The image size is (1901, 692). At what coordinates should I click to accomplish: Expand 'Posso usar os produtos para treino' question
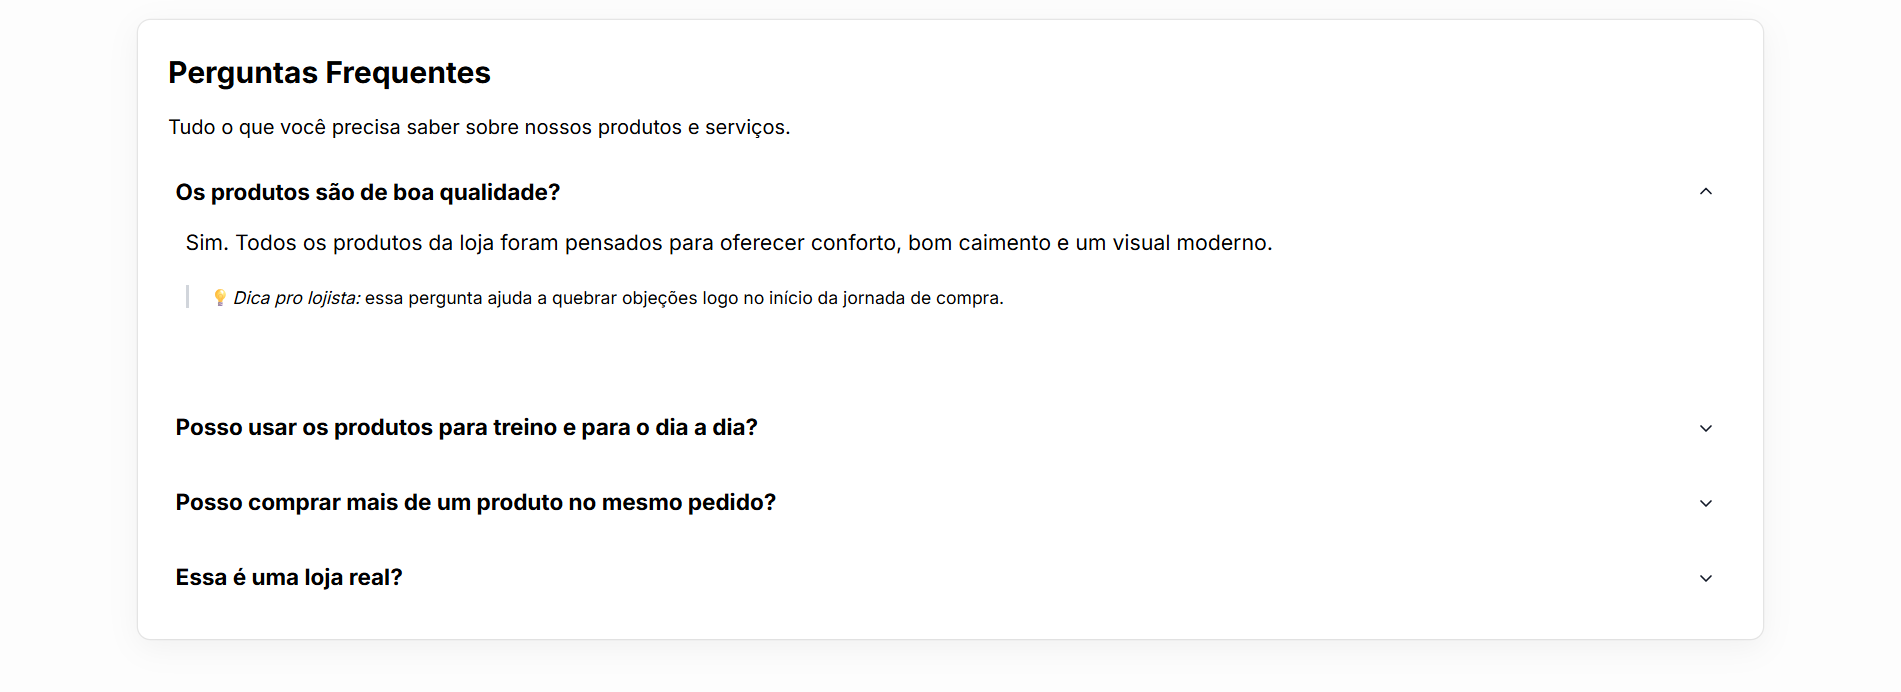click(466, 428)
